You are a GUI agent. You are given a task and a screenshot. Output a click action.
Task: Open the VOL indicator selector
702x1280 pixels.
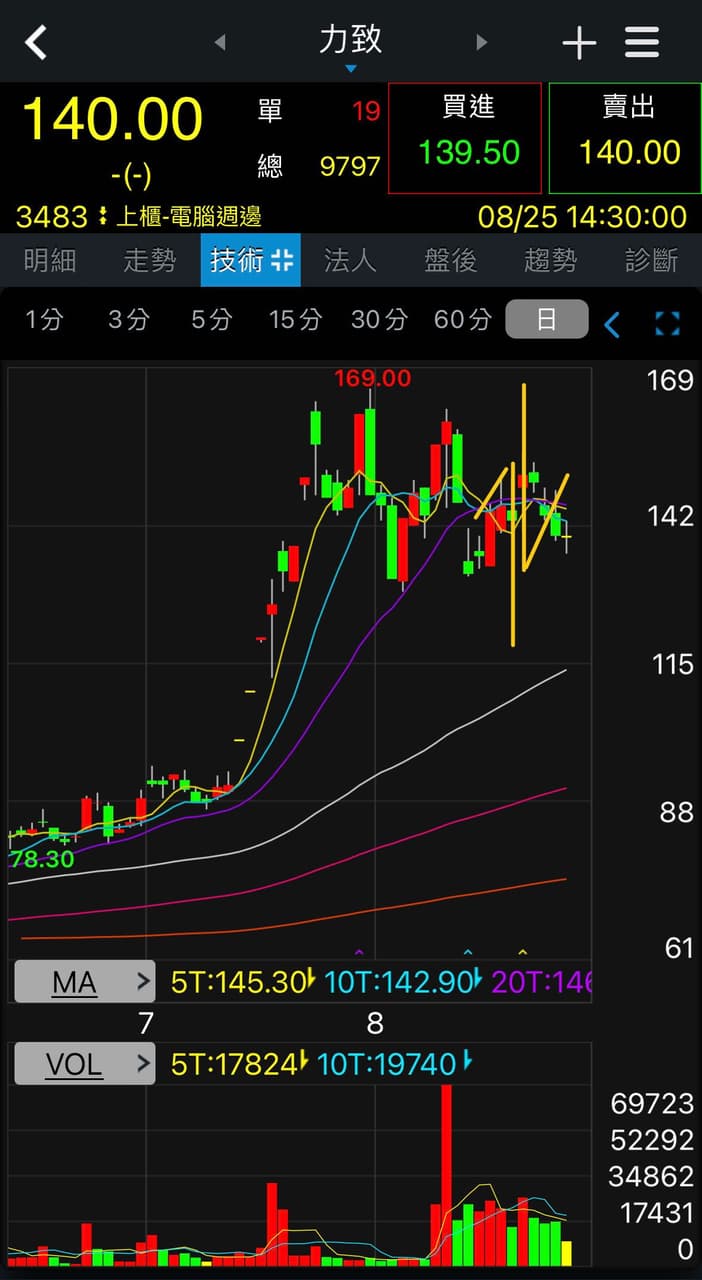[85, 1064]
